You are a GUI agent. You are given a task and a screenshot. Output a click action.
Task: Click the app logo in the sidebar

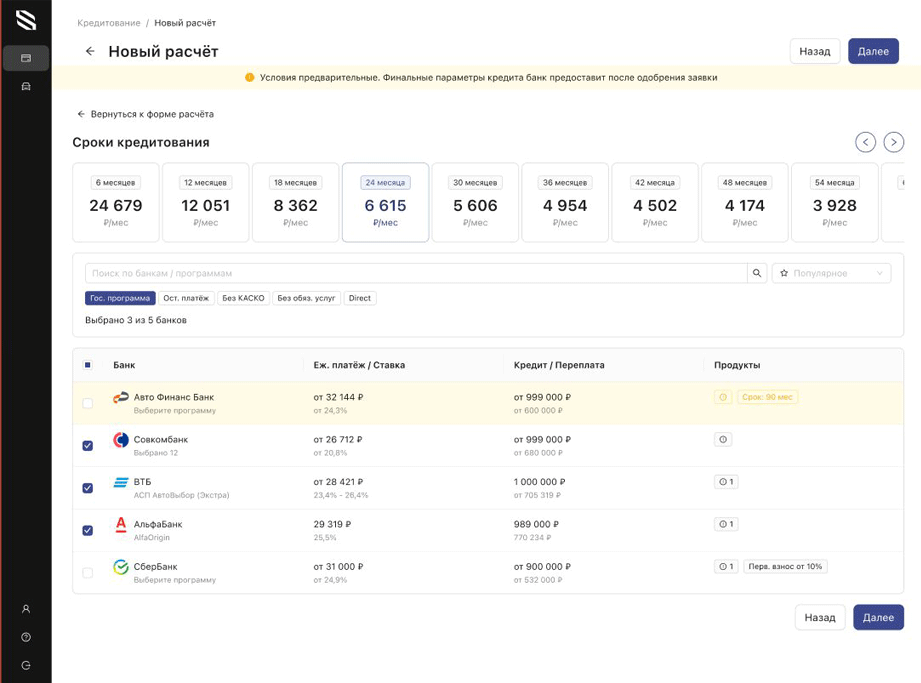pyautogui.click(x=26, y=20)
